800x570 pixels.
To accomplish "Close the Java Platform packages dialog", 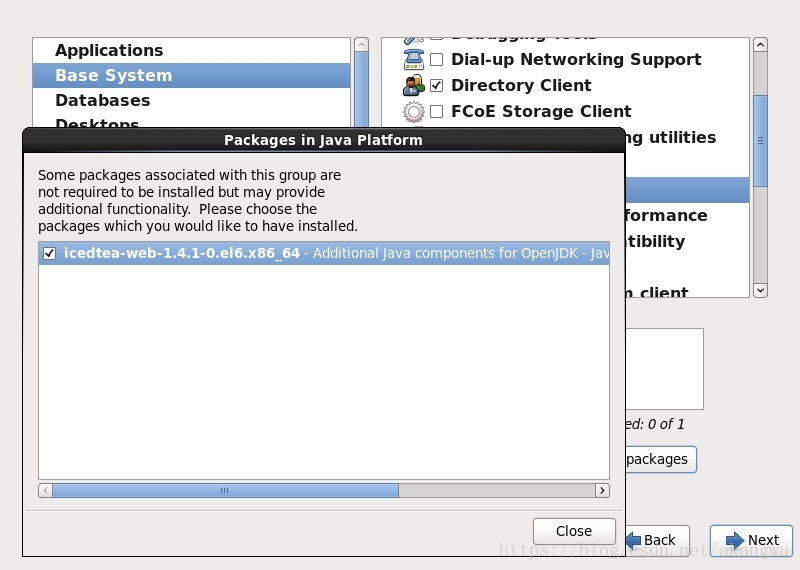I will tap(574, 531).
